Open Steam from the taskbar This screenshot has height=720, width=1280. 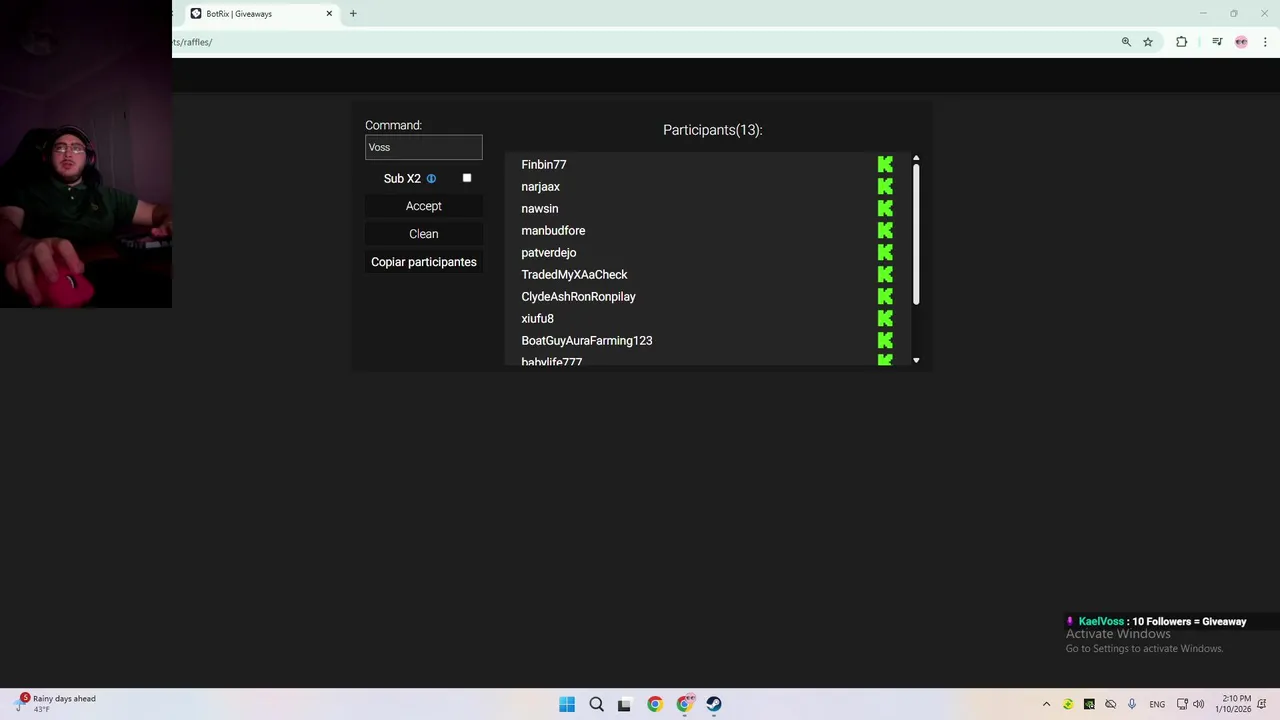[x=714, y=704]
